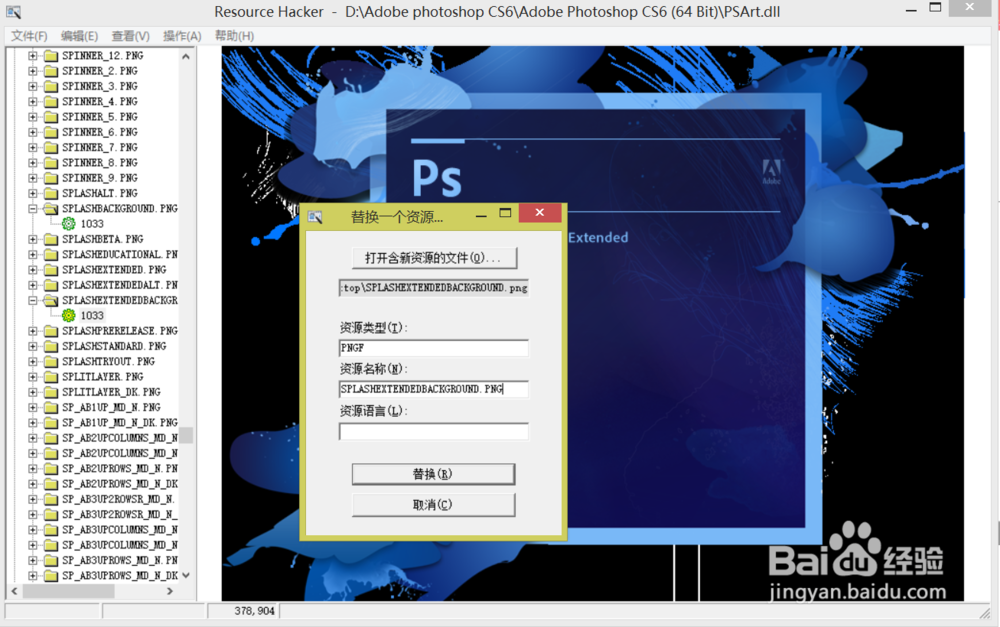Click the 替换(R) button
Viewport: 1000px width, 627px height.
tap(433, 474)
